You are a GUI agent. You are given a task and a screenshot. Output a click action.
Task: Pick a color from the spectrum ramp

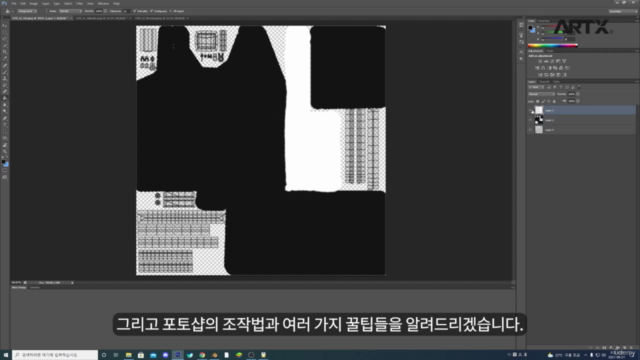click(553, 45)
